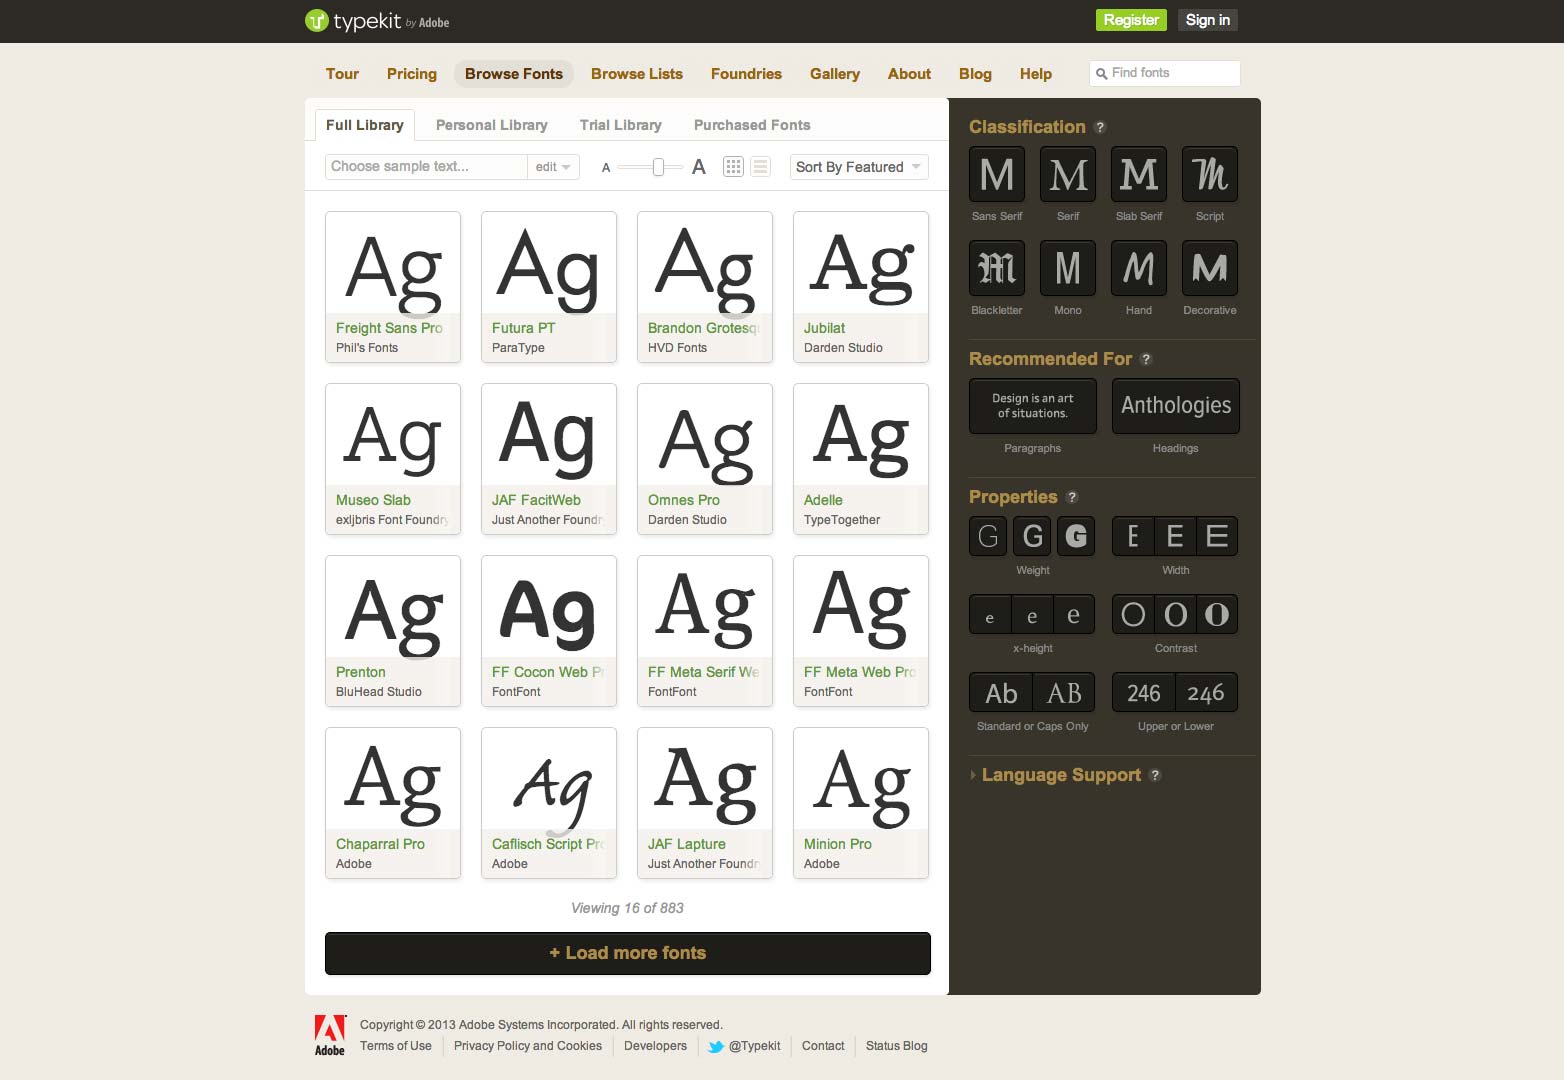Screen dimensions: 1564x1080
Task: Open the Foundries nav item
Action: click(746, 74)
